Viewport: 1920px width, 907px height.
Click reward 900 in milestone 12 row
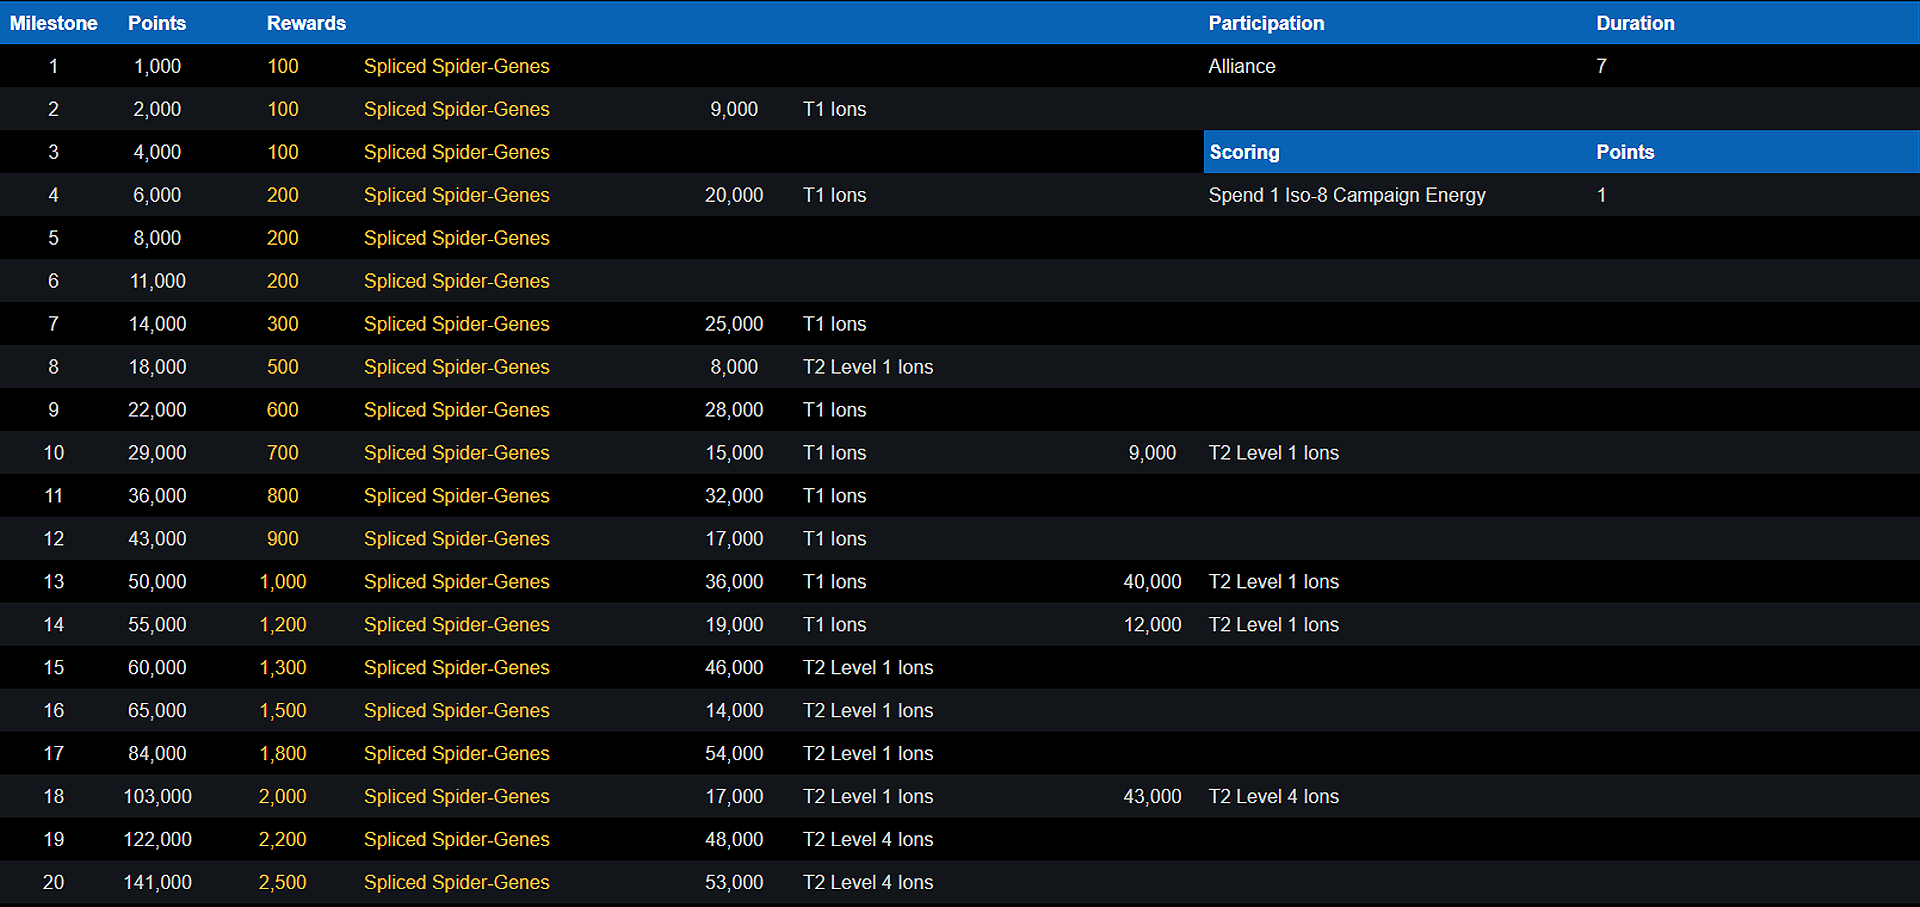point(283,539)
